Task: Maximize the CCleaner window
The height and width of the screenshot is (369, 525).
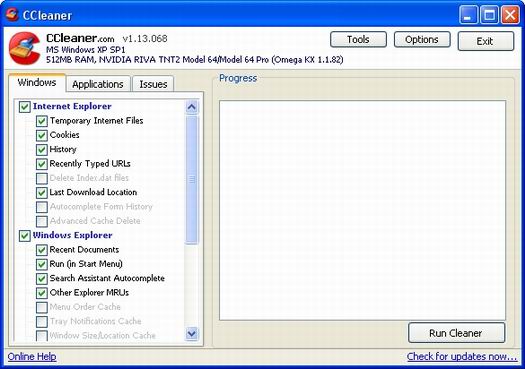Action: coord(489,15)
